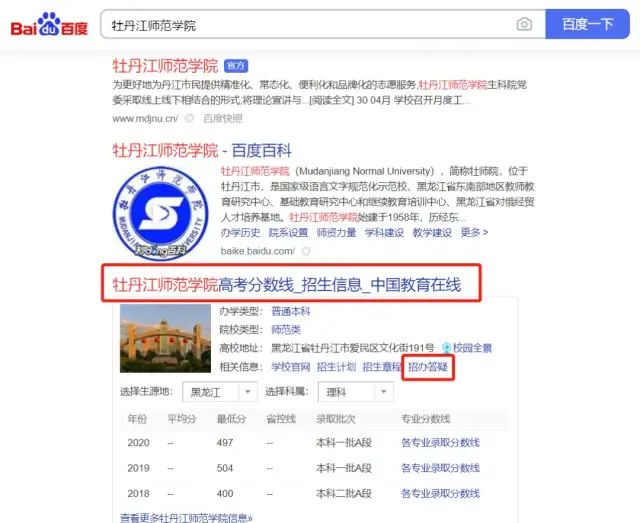Image resolution: width=640 pixels, height=523 pixels.
Task: Click the icon next to www.mdjnu.cn
Action: 189,118
